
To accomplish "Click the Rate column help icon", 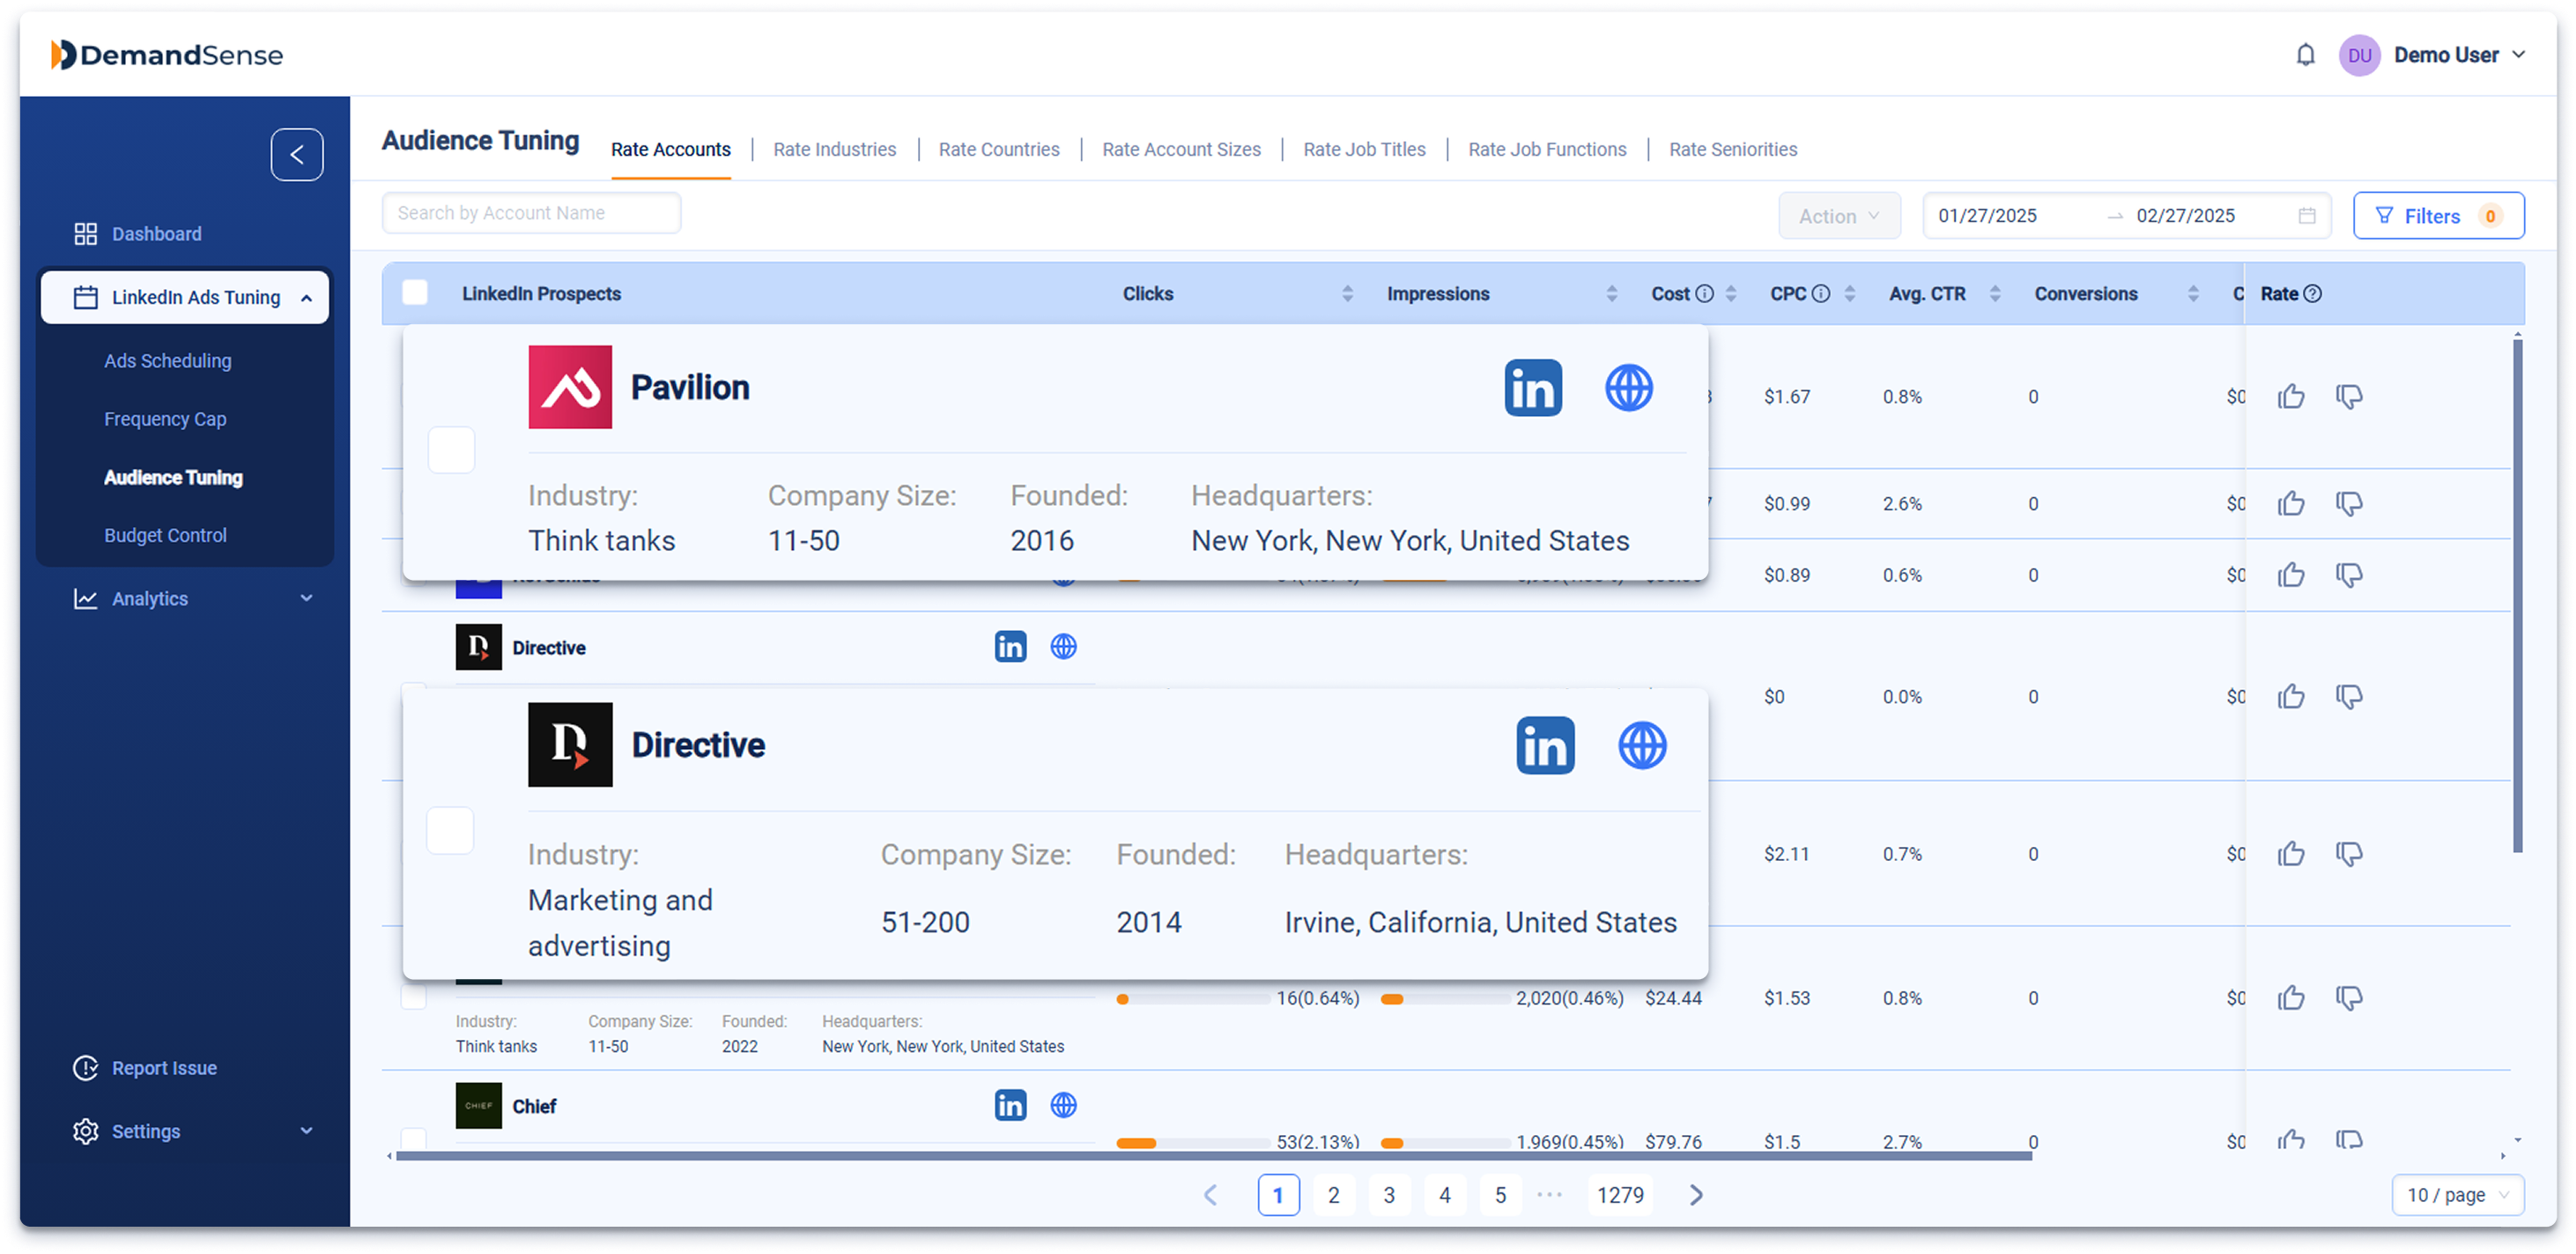I will (2312, 294).
